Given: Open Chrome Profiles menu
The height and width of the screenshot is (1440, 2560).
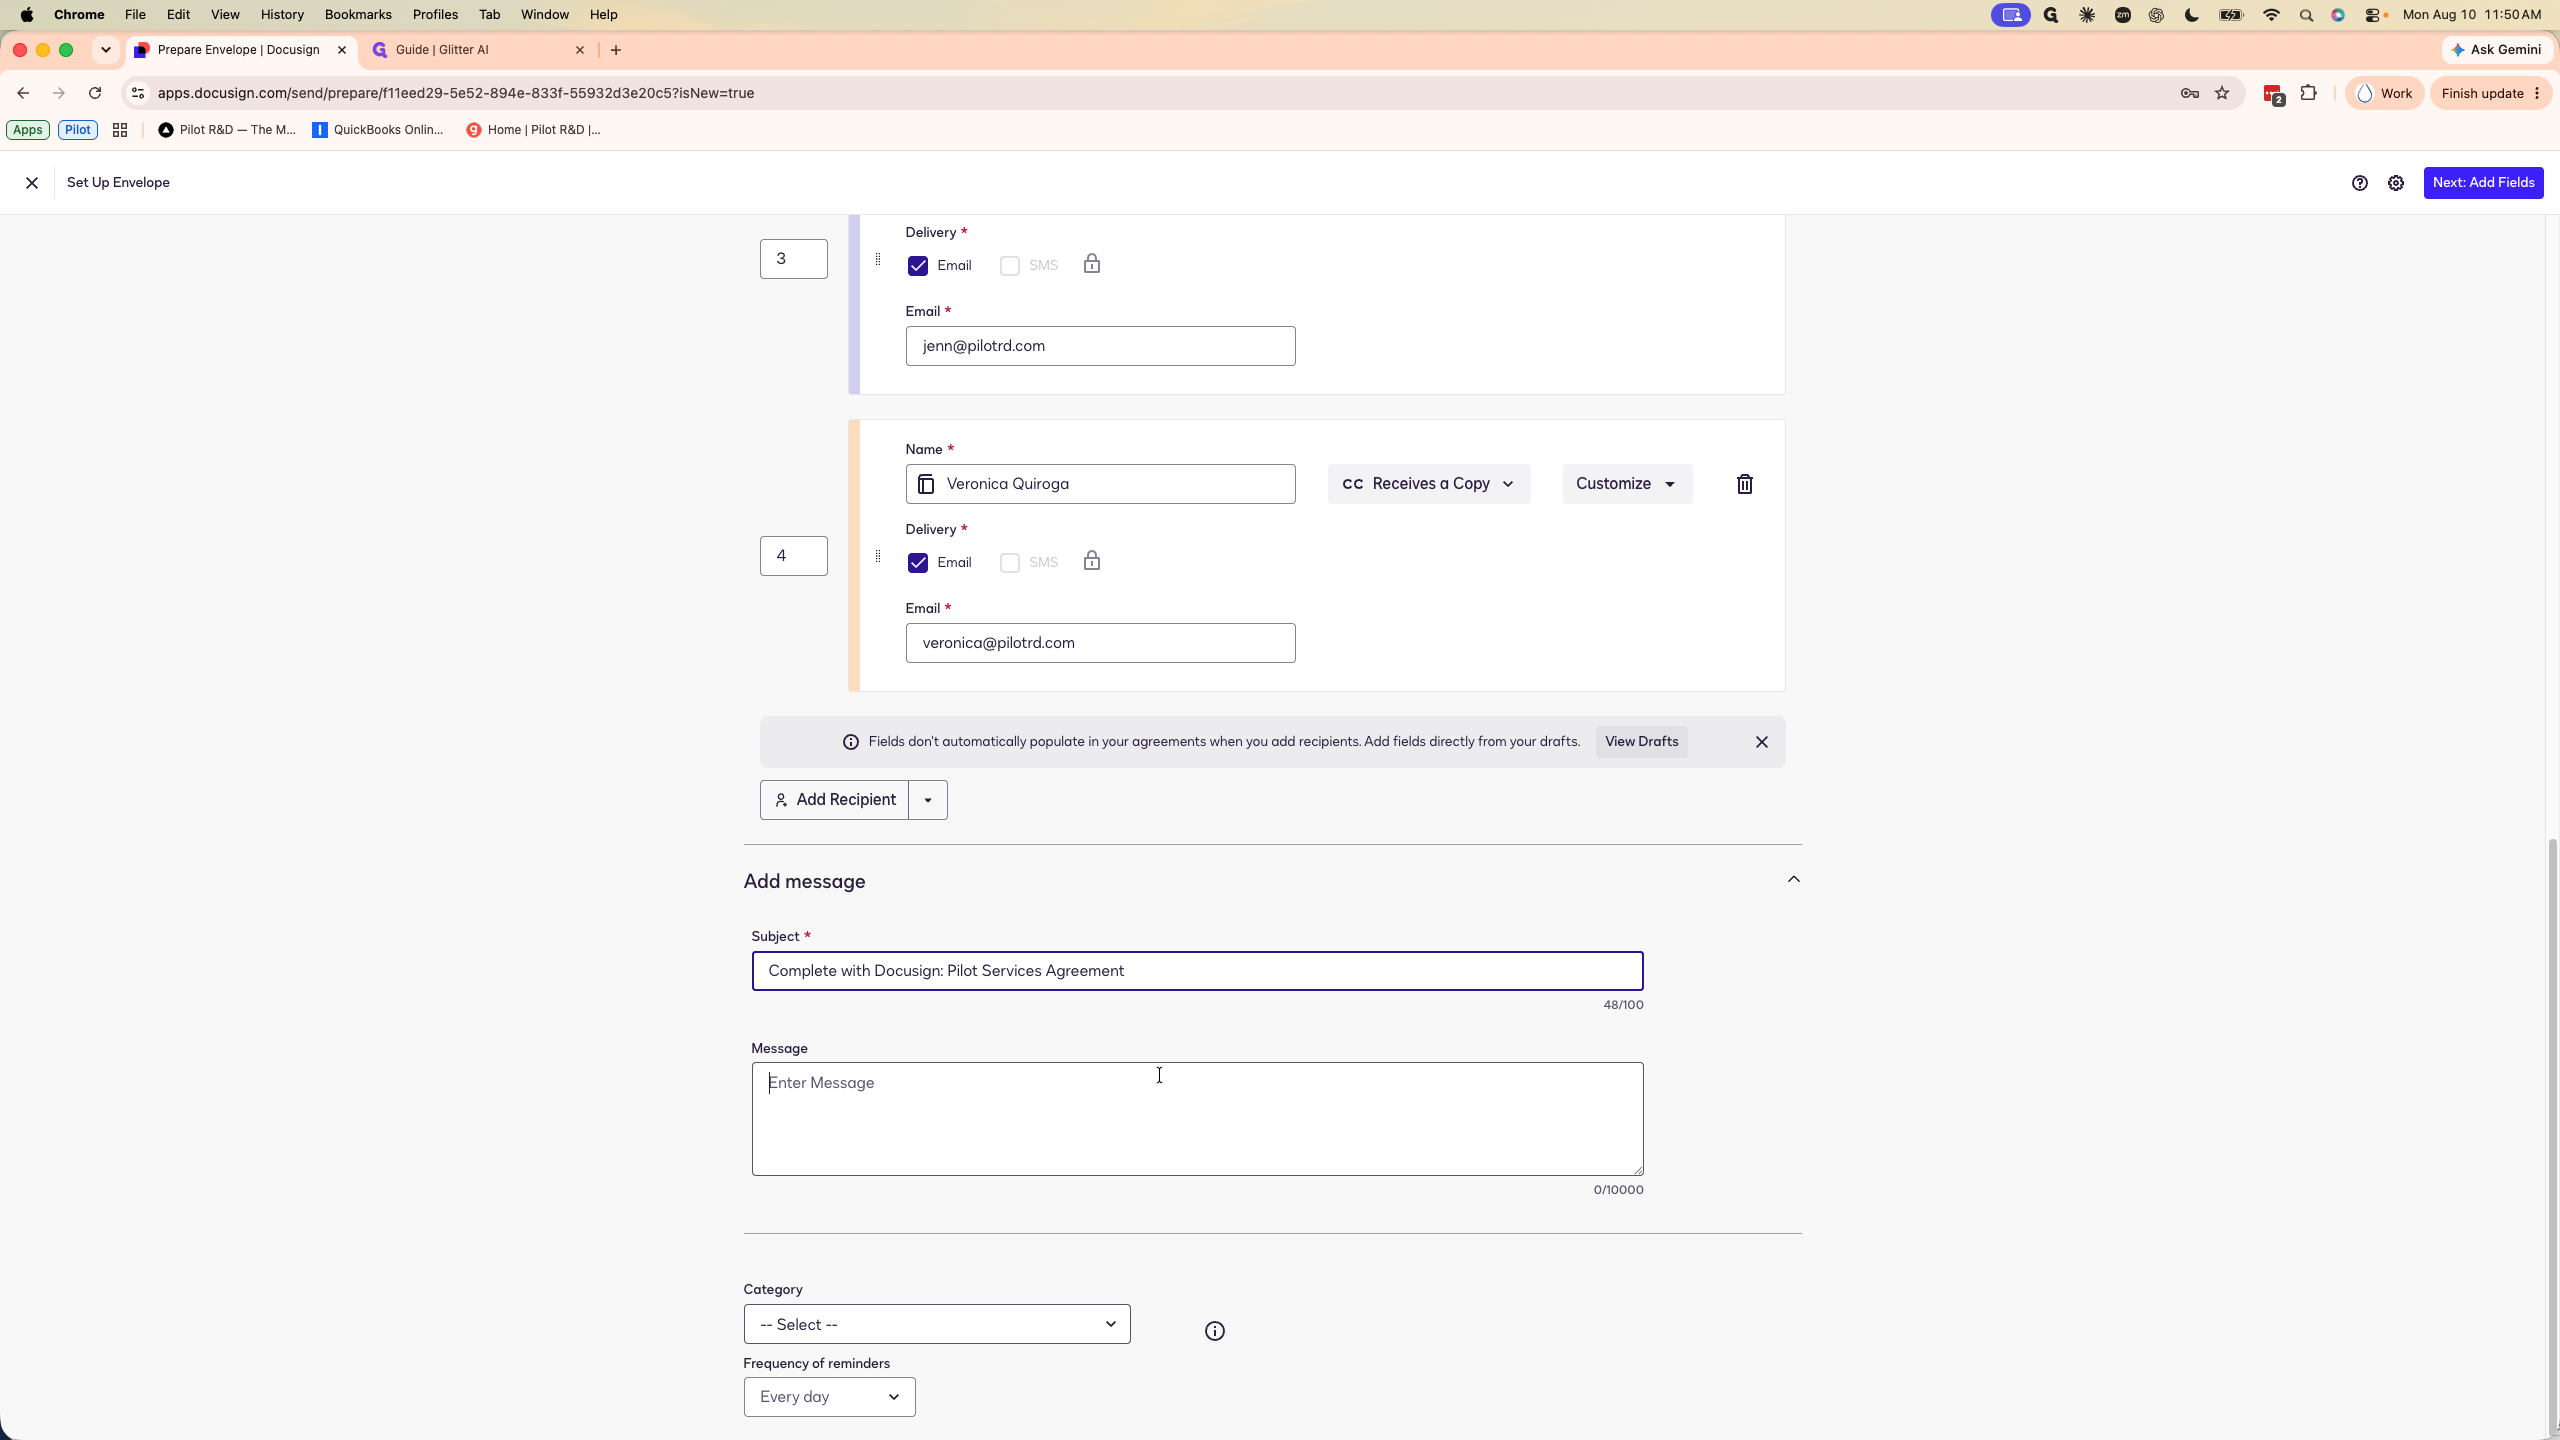Looking at the screenshot, I should click(435, 15).
